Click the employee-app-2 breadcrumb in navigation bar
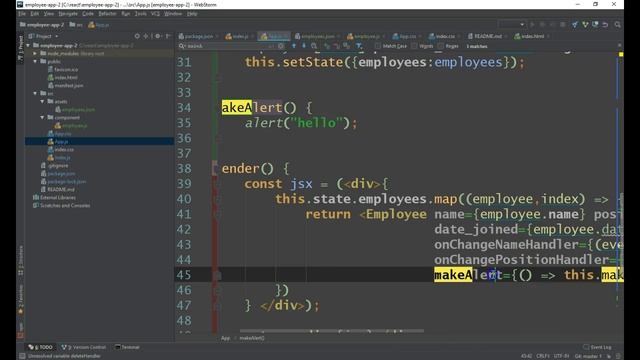This screenshot has width=640, height=360. [42, 25]
